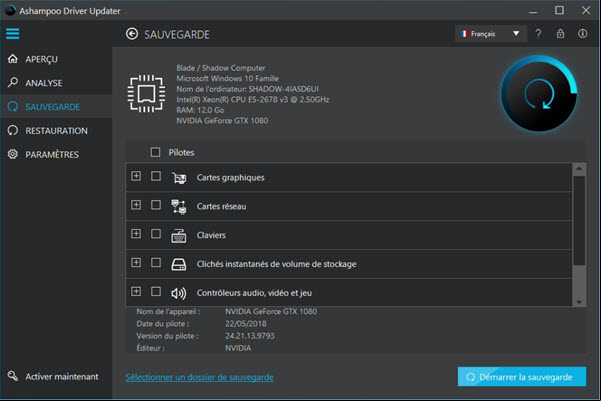
Task: Check the Pilotes select-all checkbox
Action: [155, 152]
